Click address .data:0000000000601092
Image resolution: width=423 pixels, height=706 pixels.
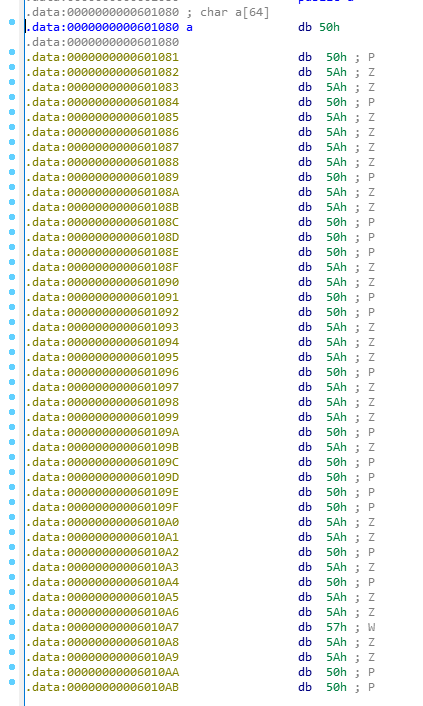(102, 312)
